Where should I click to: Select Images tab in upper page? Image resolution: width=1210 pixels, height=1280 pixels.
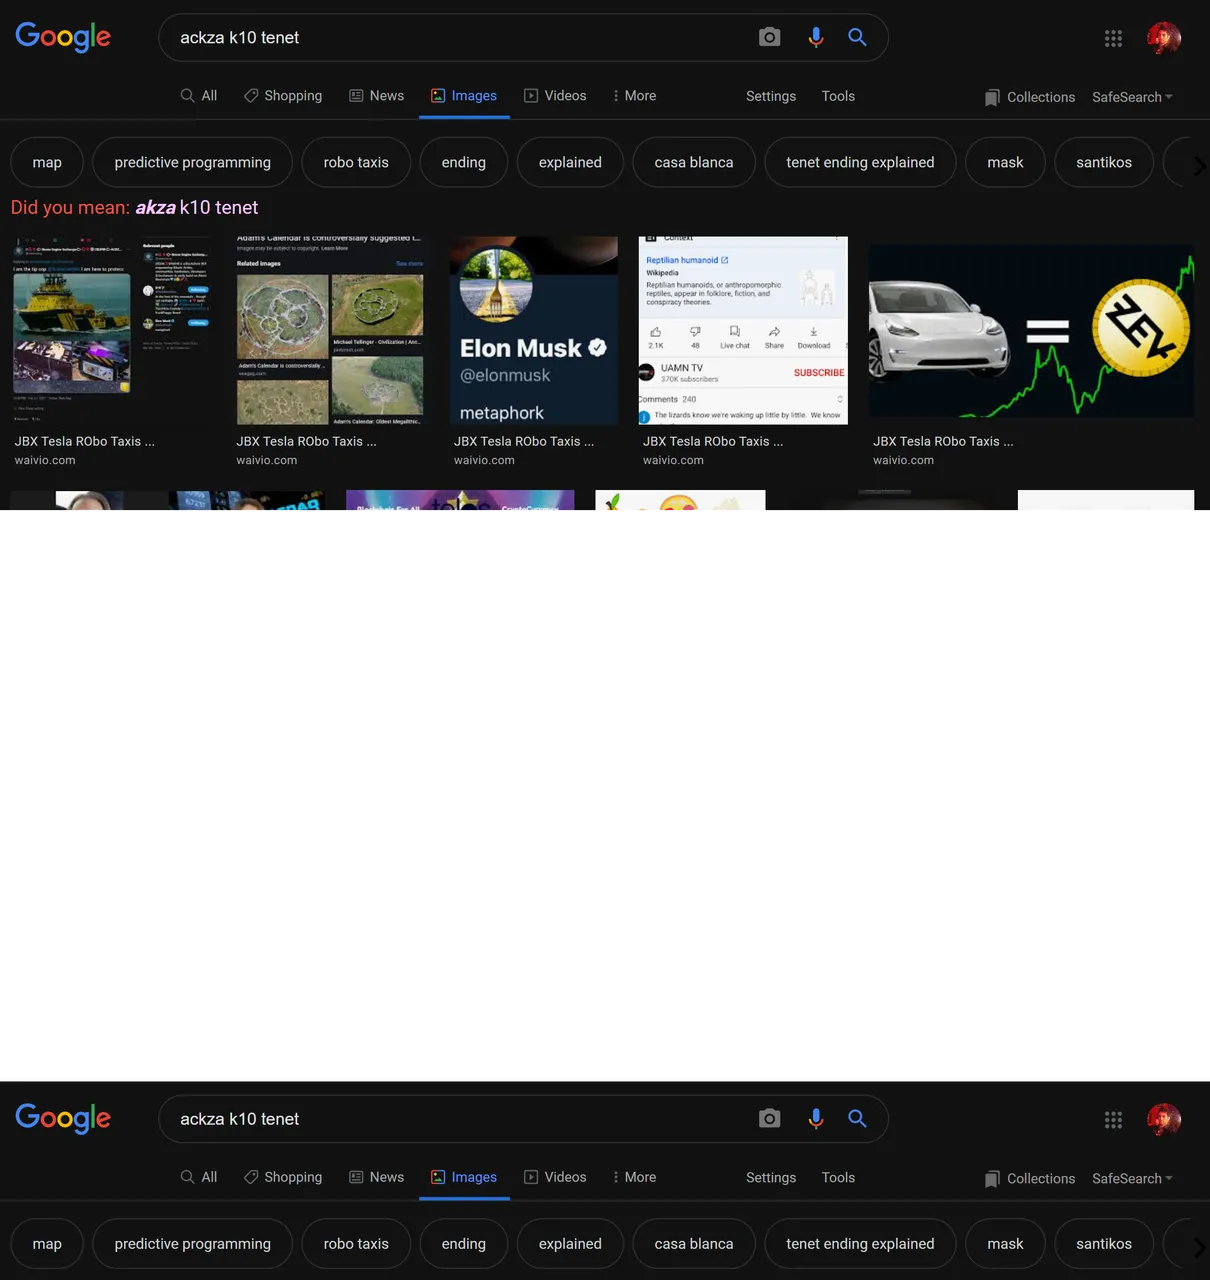[464, 96]
